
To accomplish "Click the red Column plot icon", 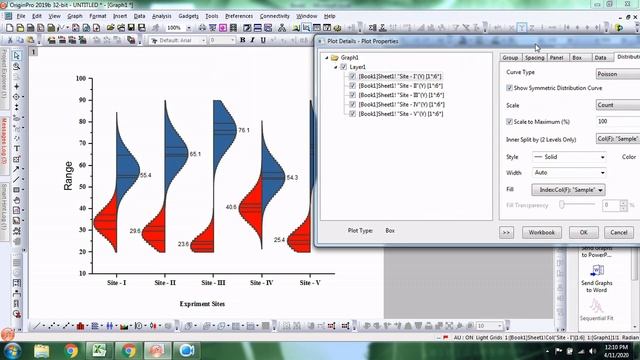I will coord(80,326).
